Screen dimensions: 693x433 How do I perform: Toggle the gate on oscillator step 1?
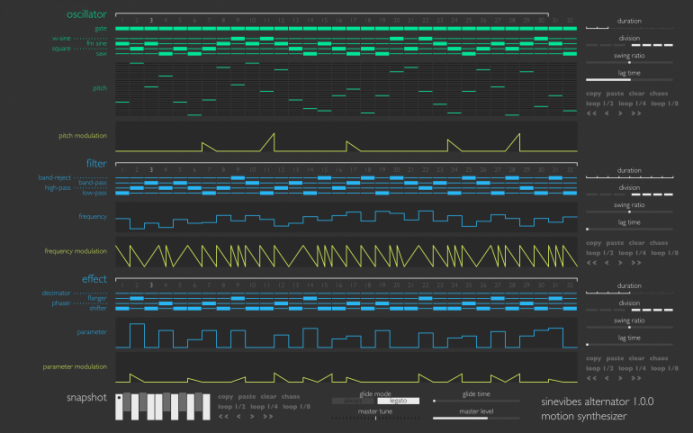pos(122,28)
